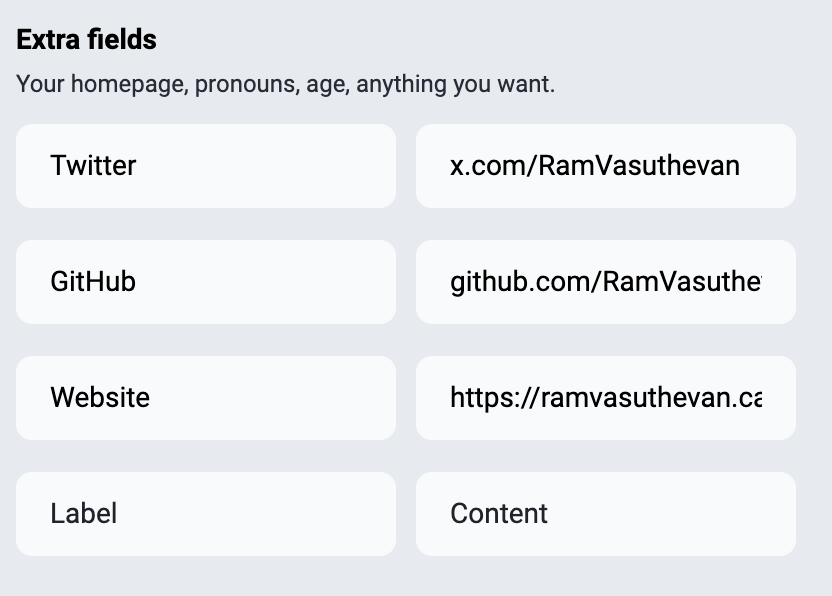Click the 'Your homepage, pronouns, age' description text
Screen dimensions: 832x596
[x=285, y=84]
